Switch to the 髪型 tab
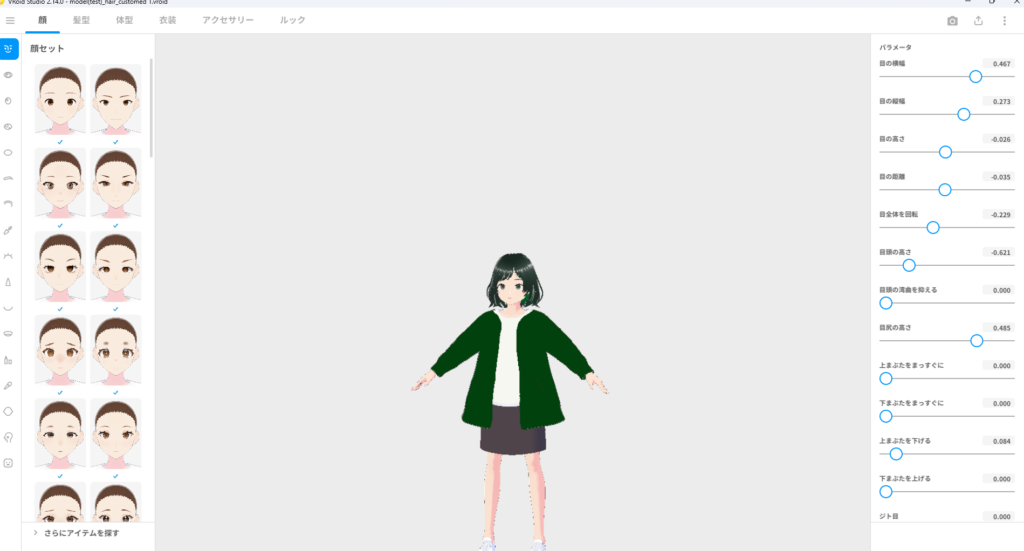 82,20
